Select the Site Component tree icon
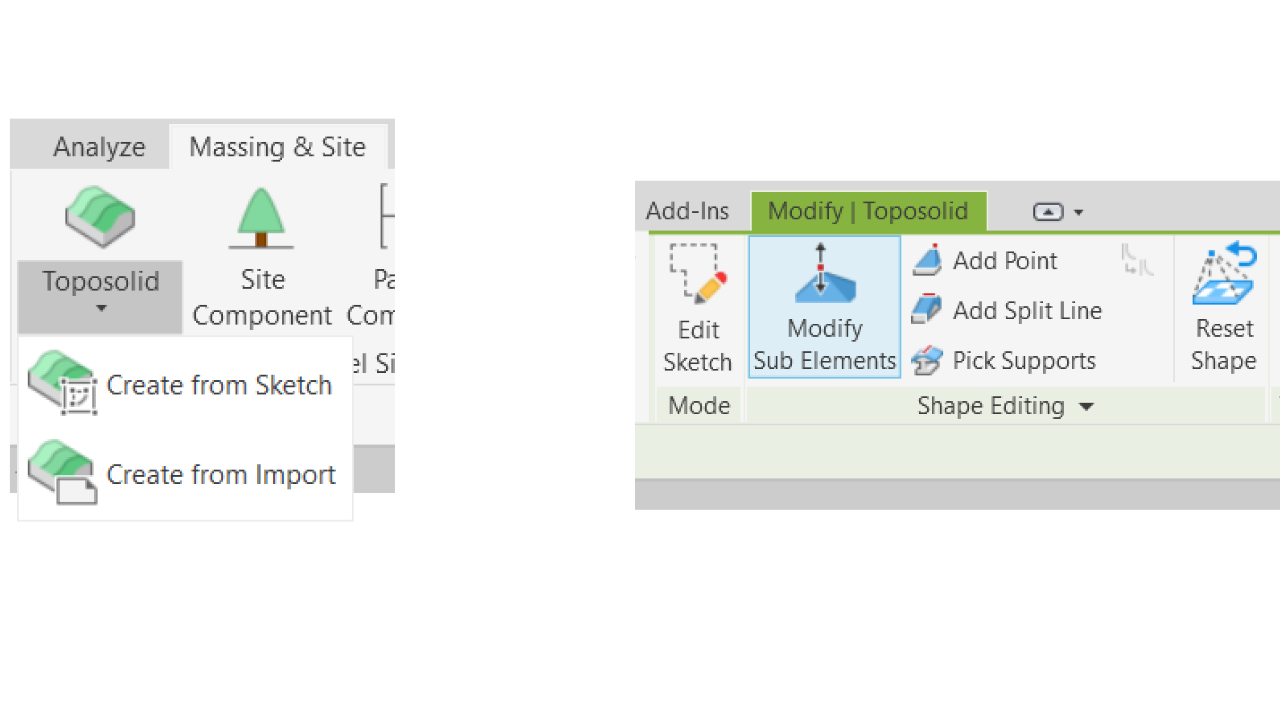Screen dimensions: 1280x720 click(261, 217)
